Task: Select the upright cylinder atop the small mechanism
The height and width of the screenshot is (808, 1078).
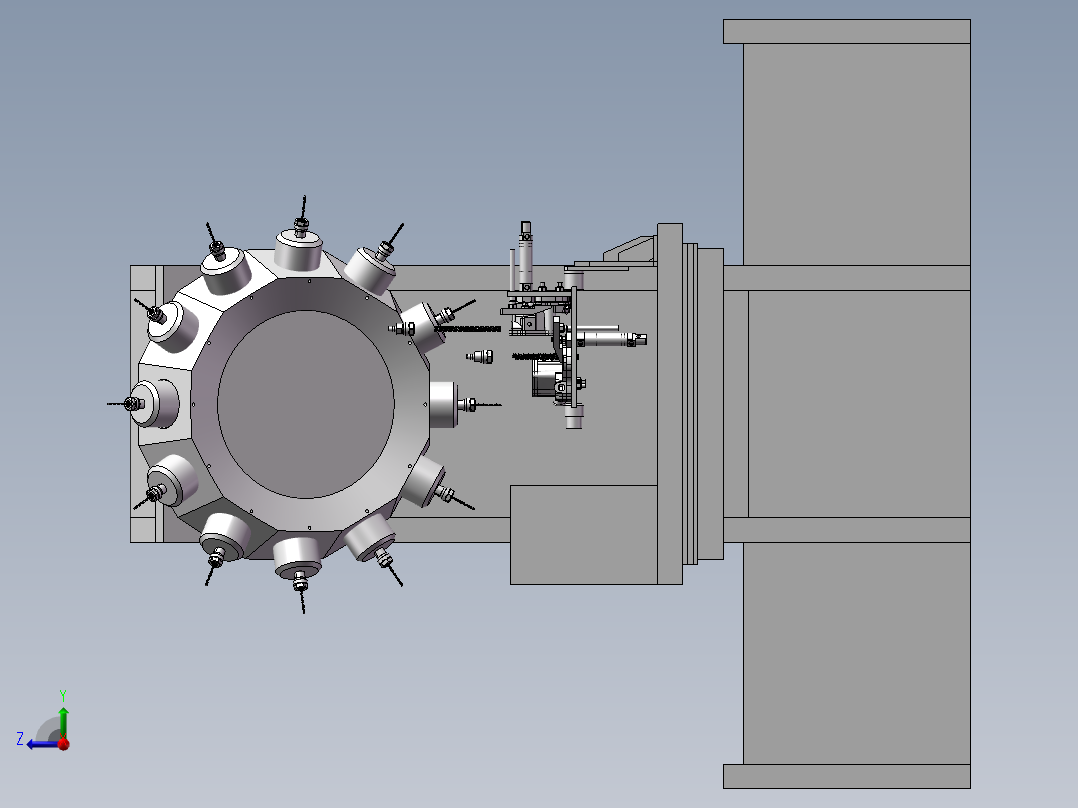Action: click(526, 254)
